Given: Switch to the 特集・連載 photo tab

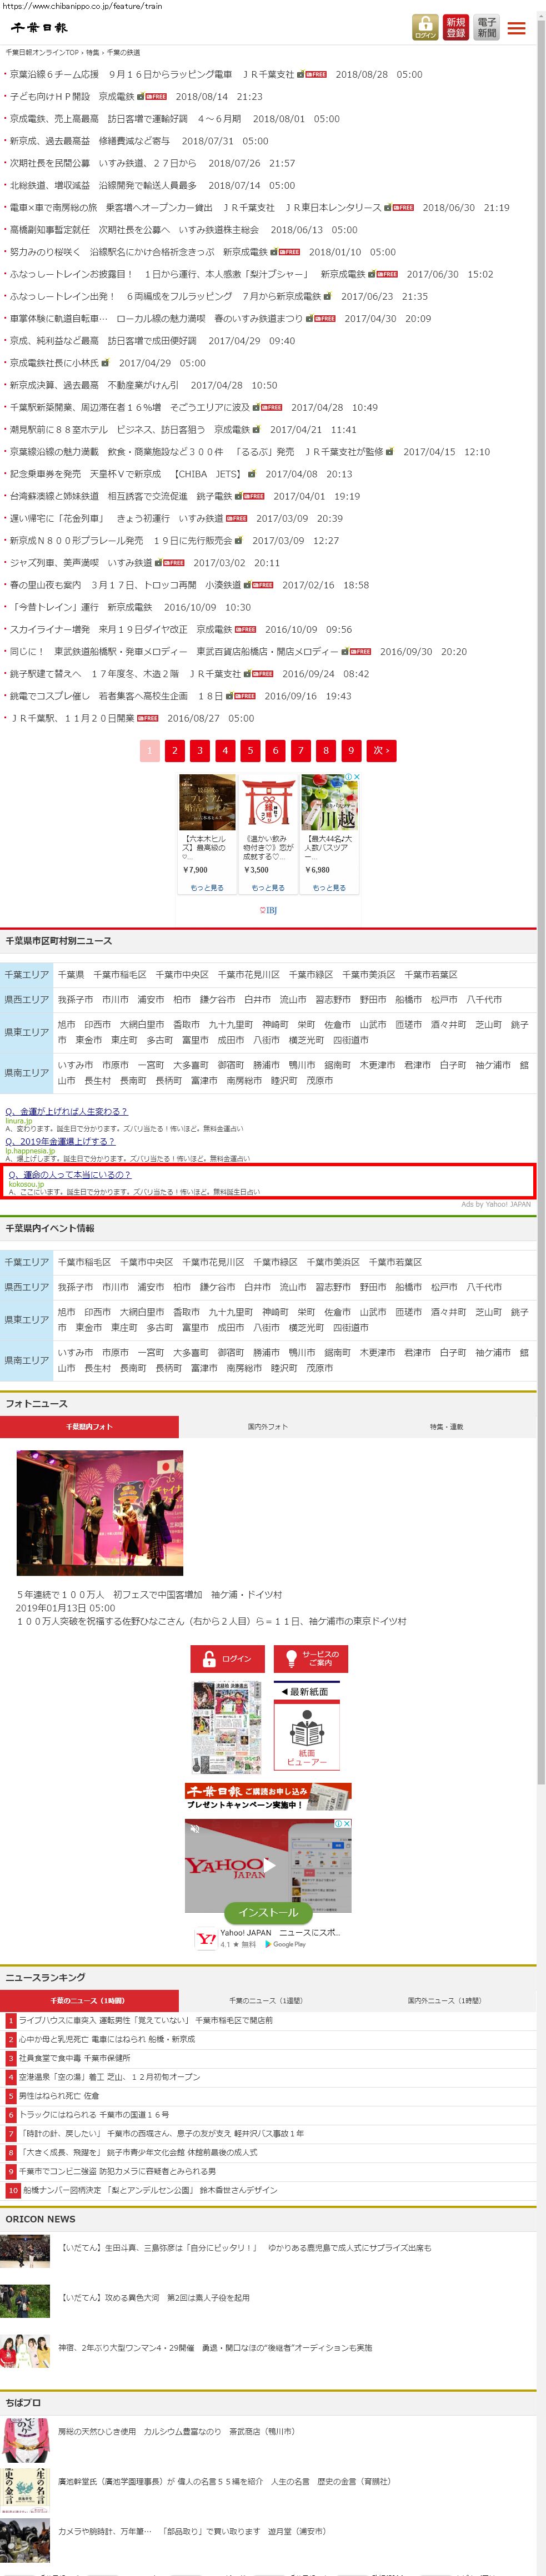Looking at the screenshot, I should tap(446, 1426).
